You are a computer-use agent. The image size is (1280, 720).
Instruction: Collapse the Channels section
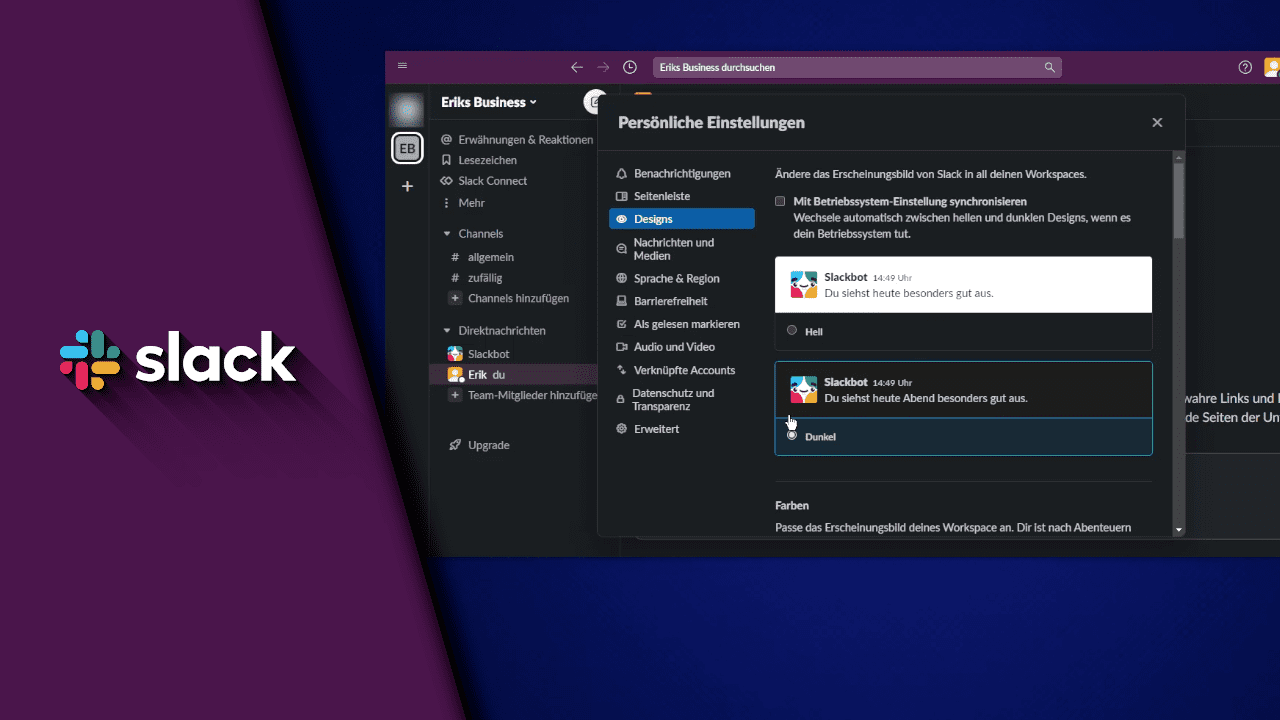tap(447, 234)
